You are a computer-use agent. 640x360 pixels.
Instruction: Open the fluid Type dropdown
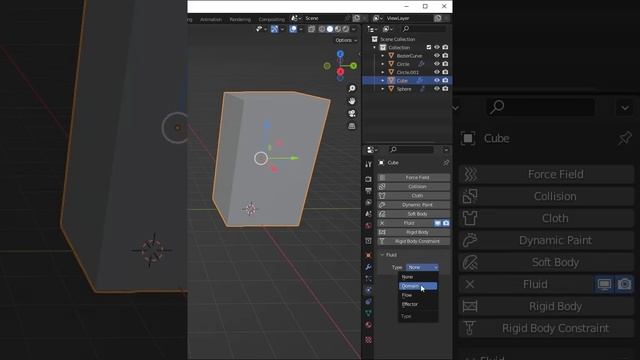click(422, 267)
